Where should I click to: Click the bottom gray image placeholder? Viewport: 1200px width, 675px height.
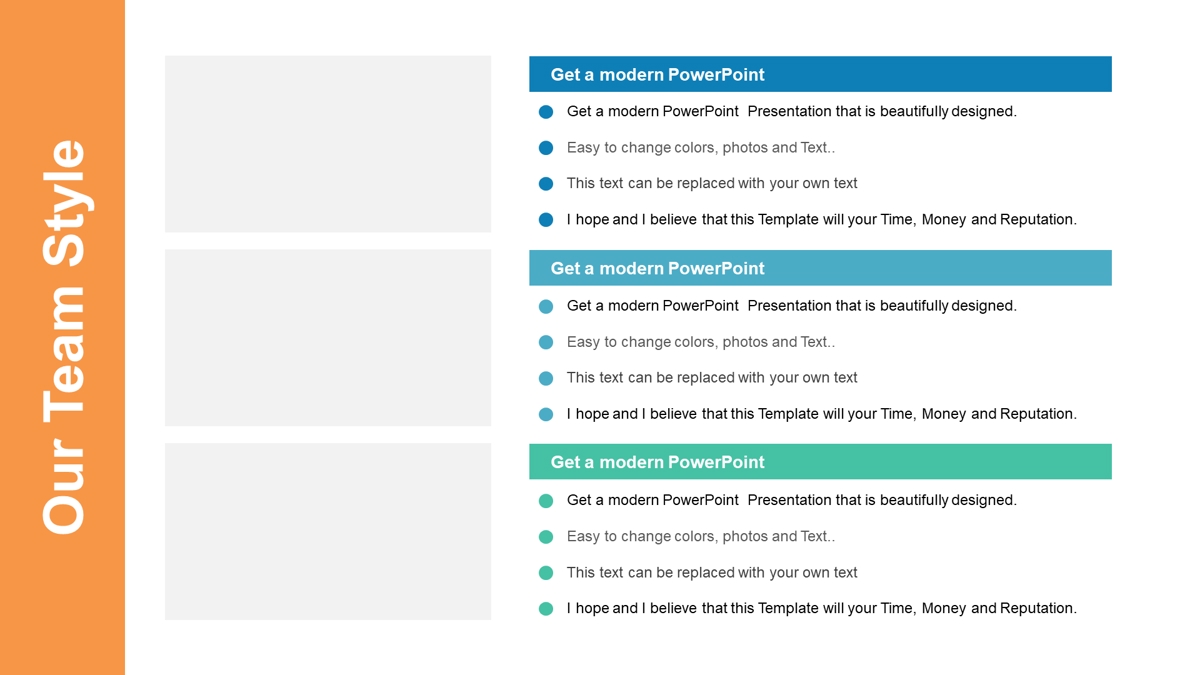tap(328, 532)
